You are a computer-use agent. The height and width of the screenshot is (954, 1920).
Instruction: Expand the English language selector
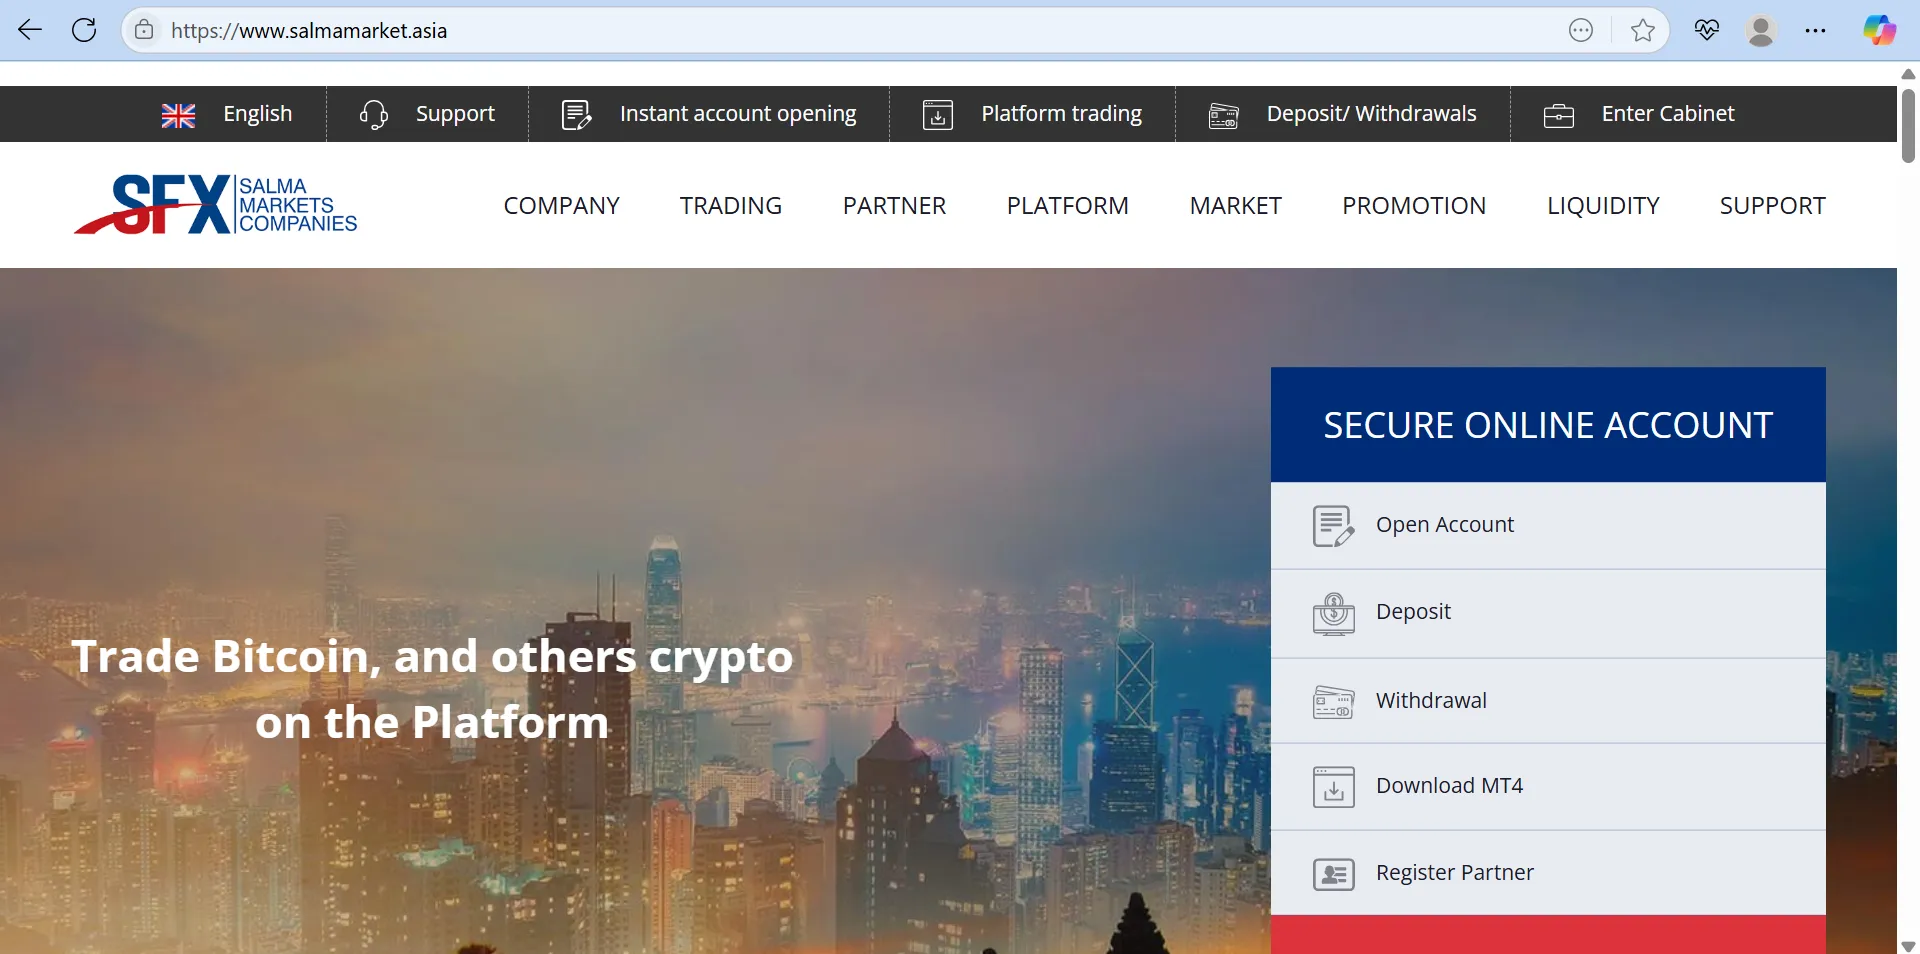click(x=257, y=114)
